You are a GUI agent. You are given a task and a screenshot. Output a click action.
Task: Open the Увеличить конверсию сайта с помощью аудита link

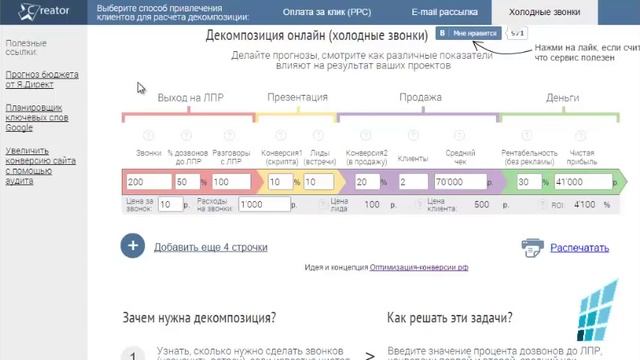coord(40,166)
